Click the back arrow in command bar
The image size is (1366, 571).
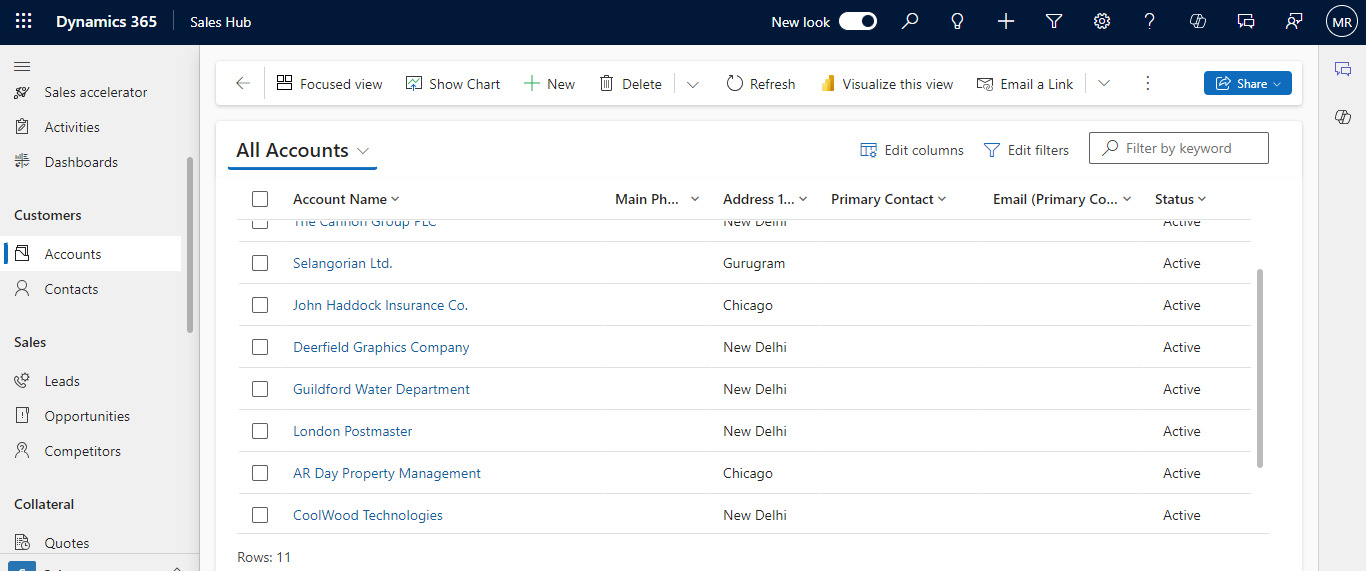point(242,84)
